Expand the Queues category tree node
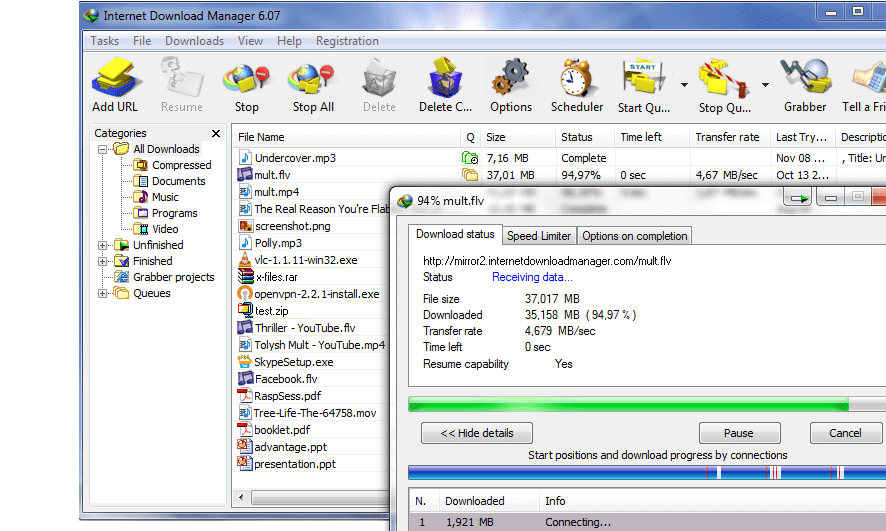This screenshot has width=886, height=531. pyautogui.click(x=103, y=293)
